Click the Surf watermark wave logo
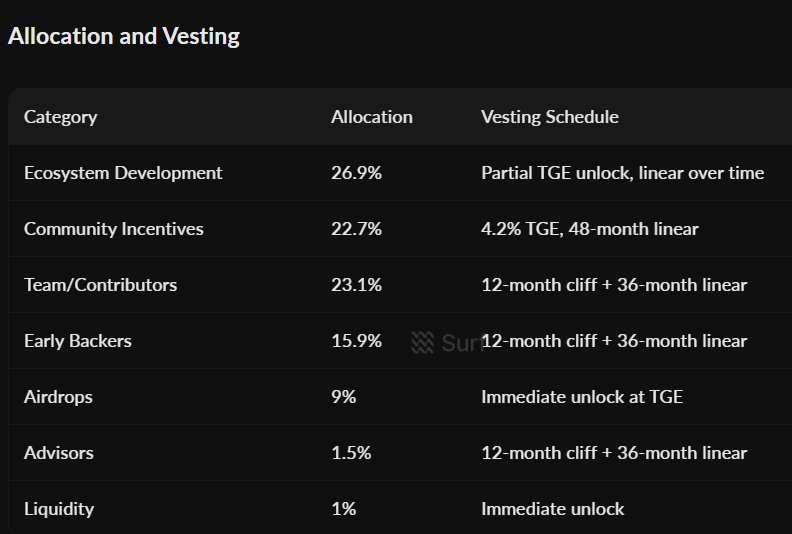 pos(423,343)
